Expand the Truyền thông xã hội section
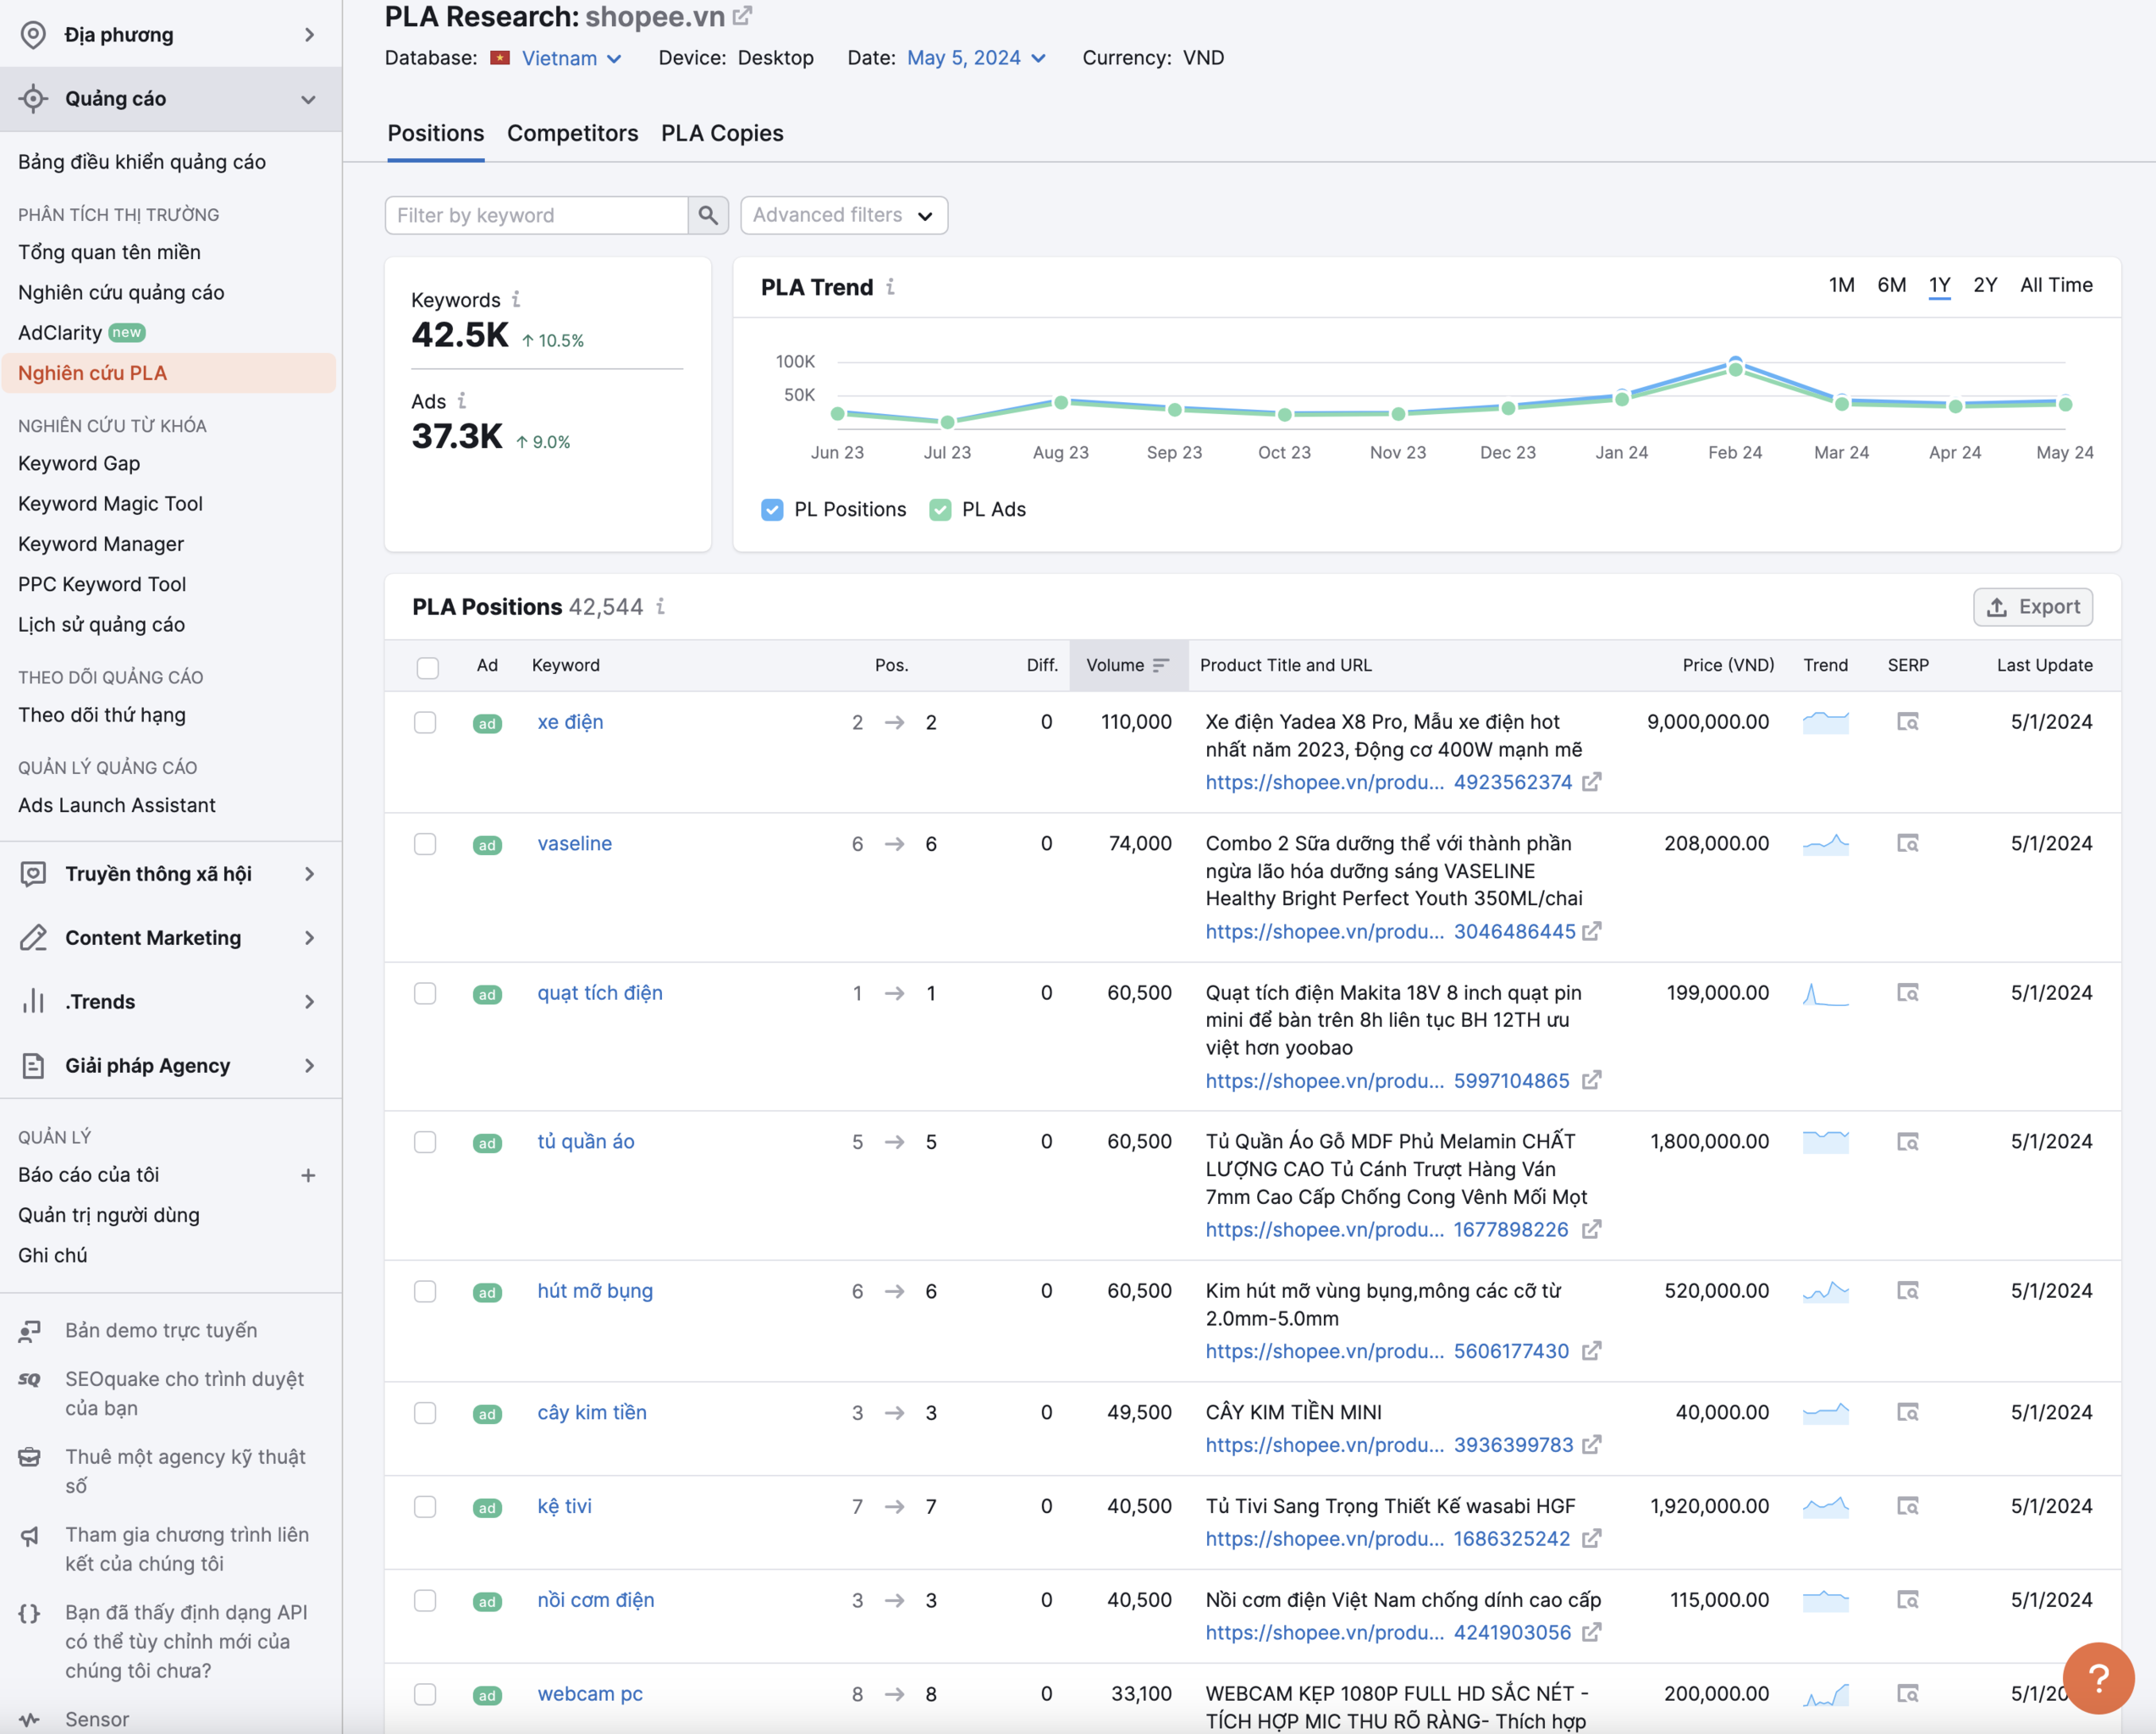 [309, 874]
